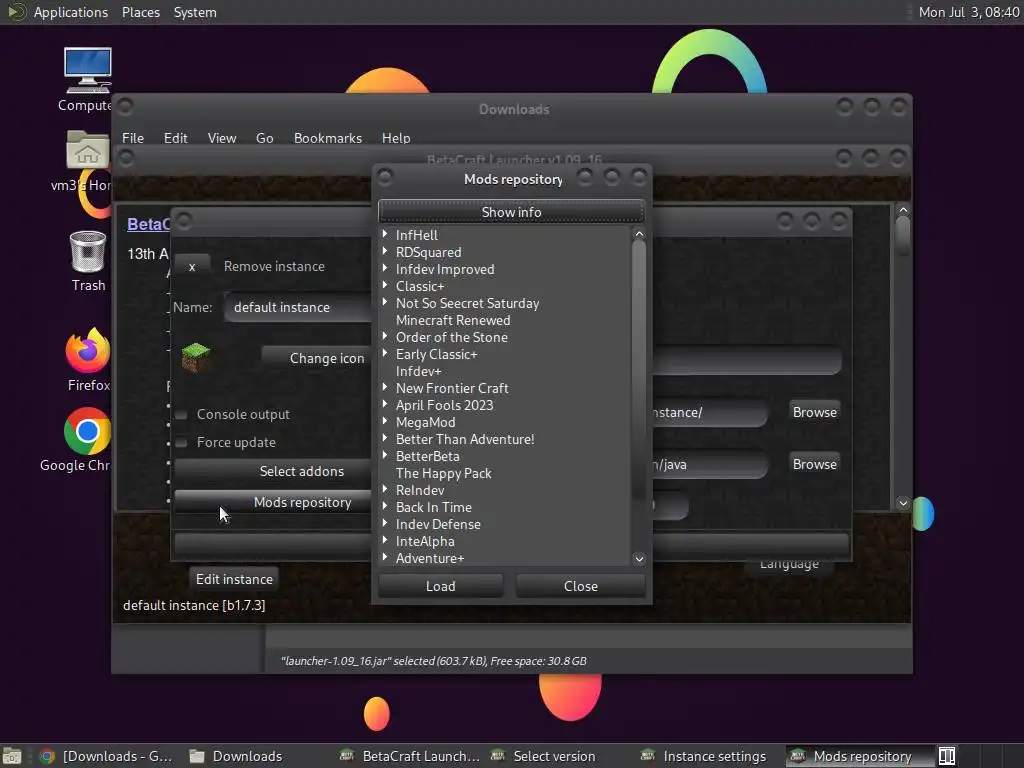Image resolution: width=1024 pixels, height=768 pixels.
Task: Click the Mods repository button in Instance settings
Action: coord(273,502)
